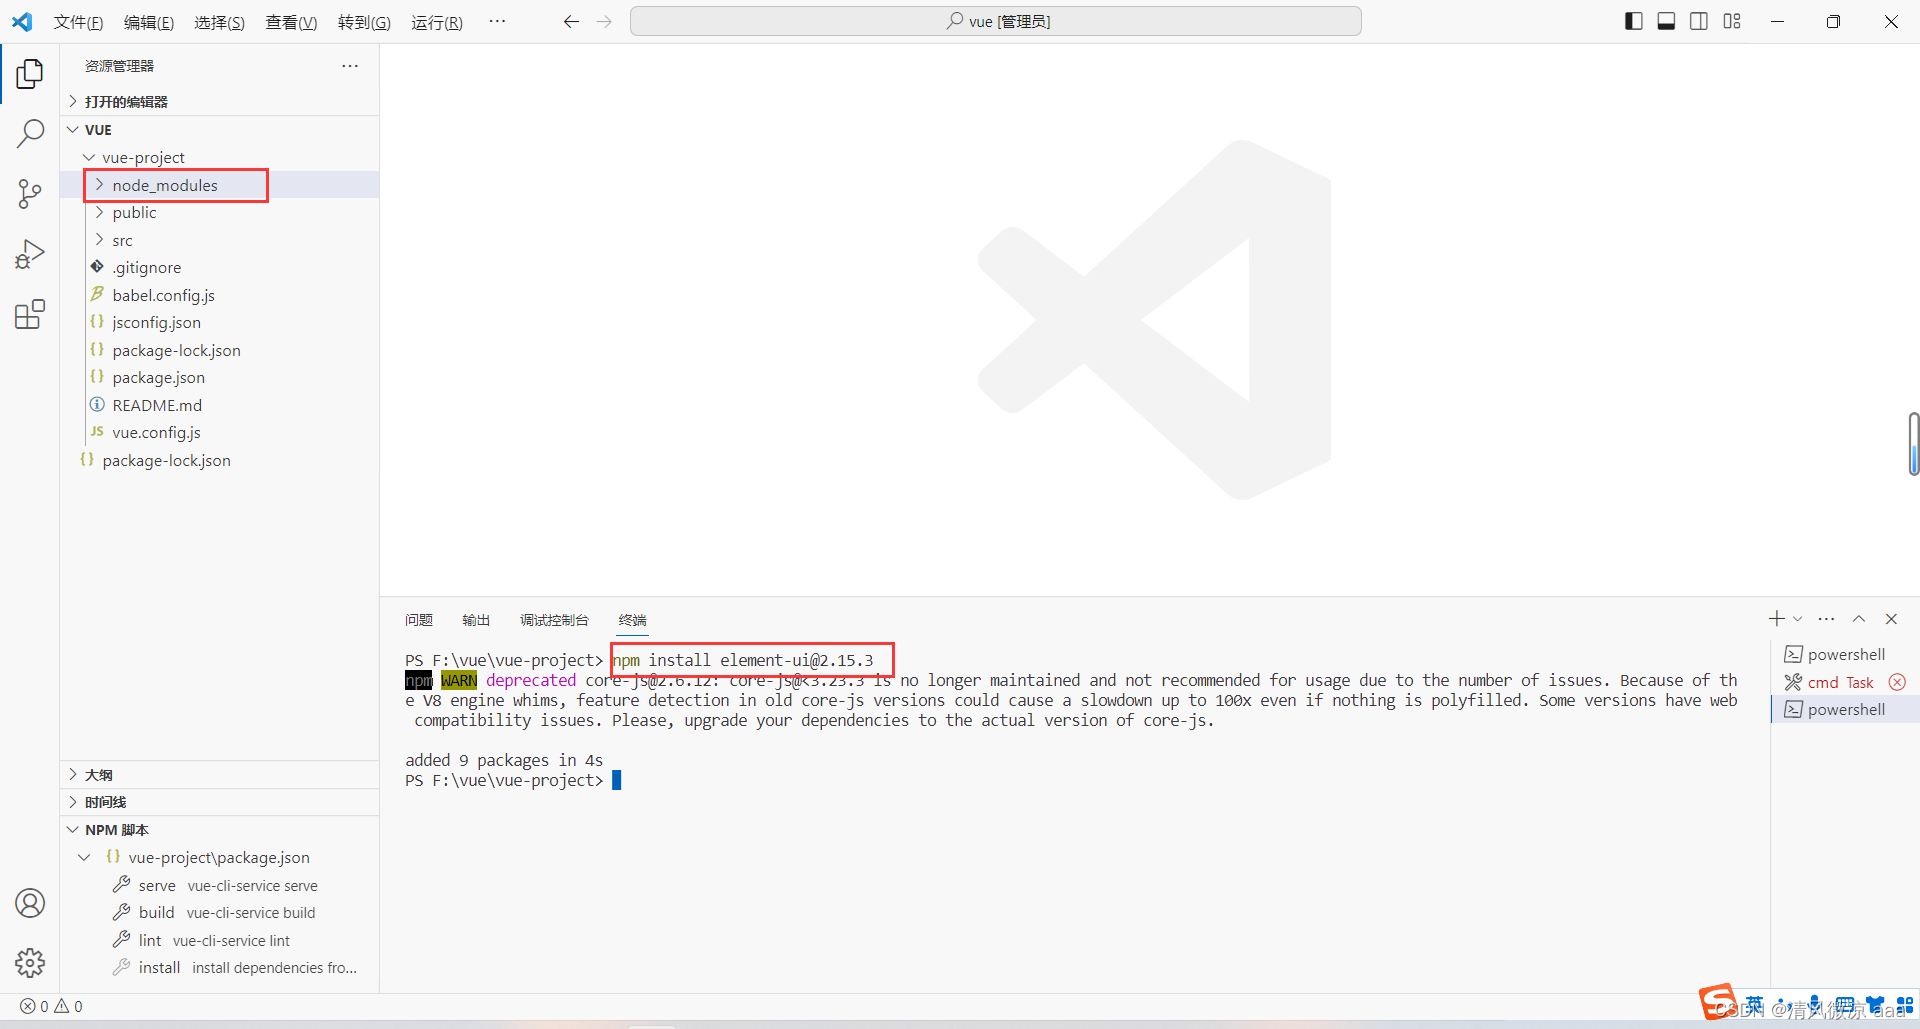Image resolution: width=1920 pixels, height=1029 pixels.
Task: Collapse the vue-project folder
Action: (x=220, y=157)
